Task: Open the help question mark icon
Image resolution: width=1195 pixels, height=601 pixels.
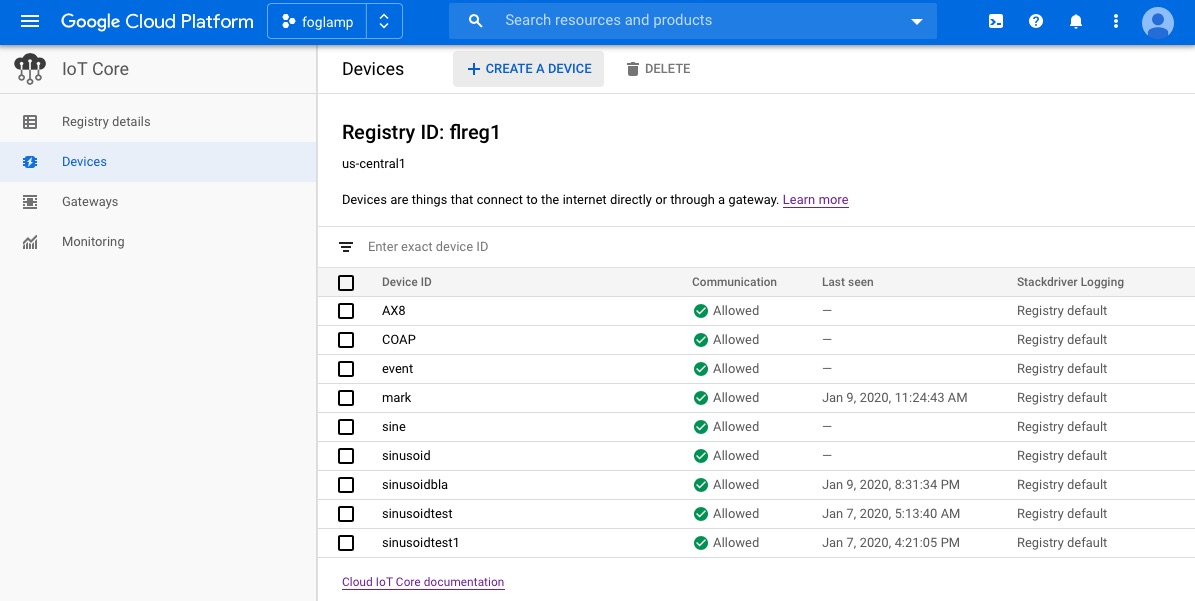Action: 1036,21
